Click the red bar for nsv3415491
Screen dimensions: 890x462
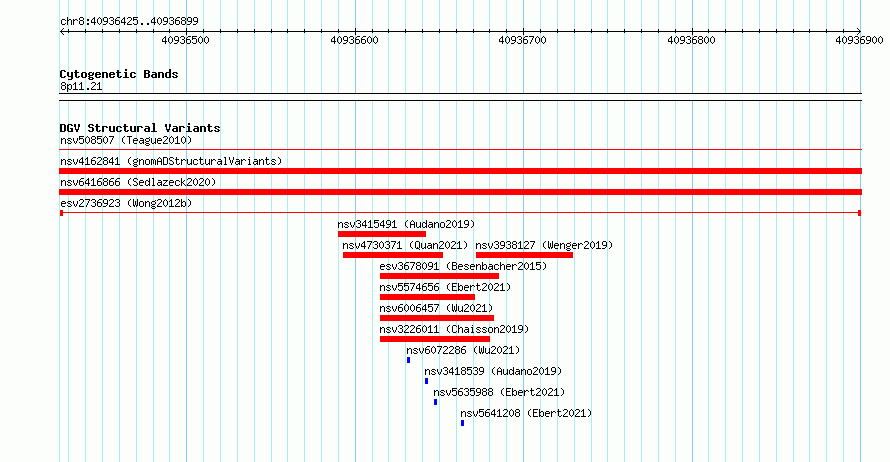pyautogui.click(x=382, y=234)
